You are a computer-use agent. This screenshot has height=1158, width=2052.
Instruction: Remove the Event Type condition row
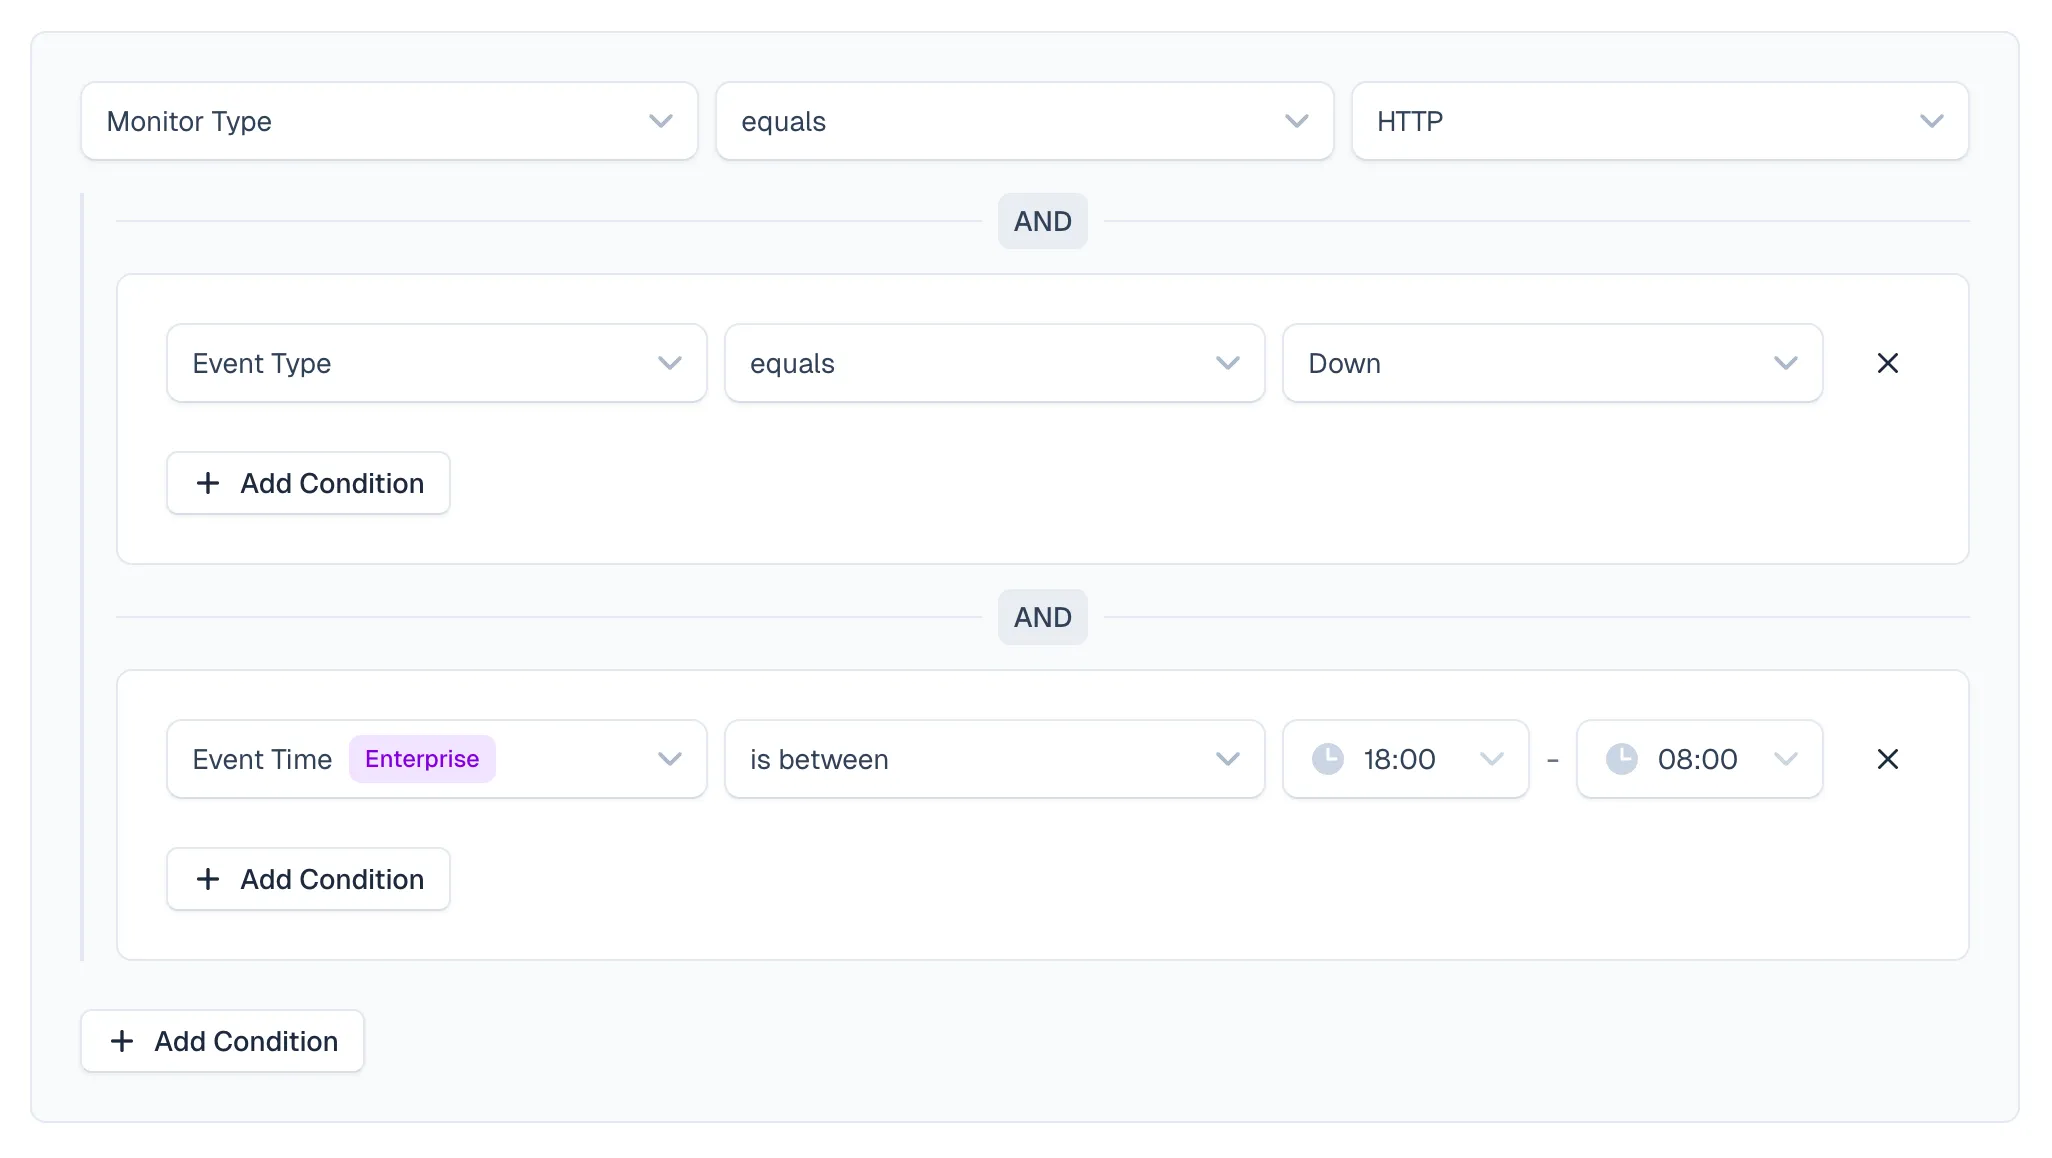pyautogui.click(x=1887, y=363)
